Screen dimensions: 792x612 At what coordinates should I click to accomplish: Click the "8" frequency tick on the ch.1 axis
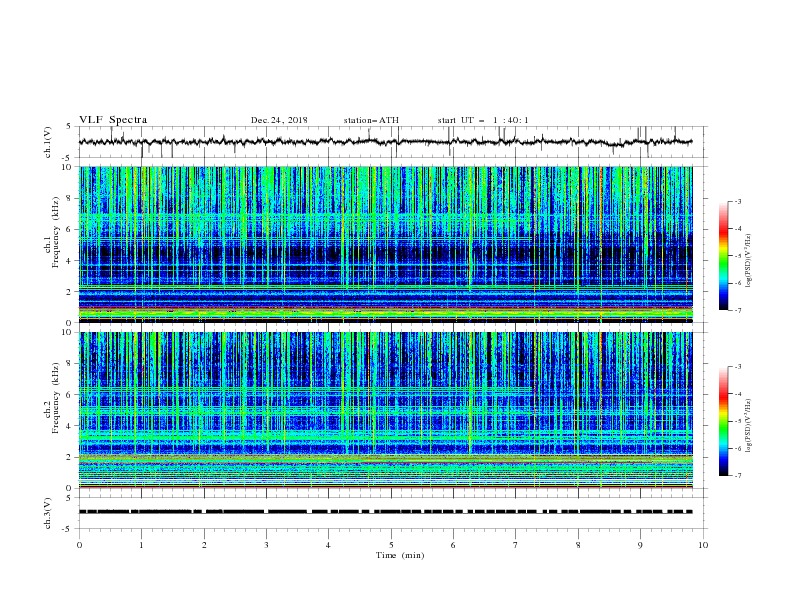[x=70, y=198]
